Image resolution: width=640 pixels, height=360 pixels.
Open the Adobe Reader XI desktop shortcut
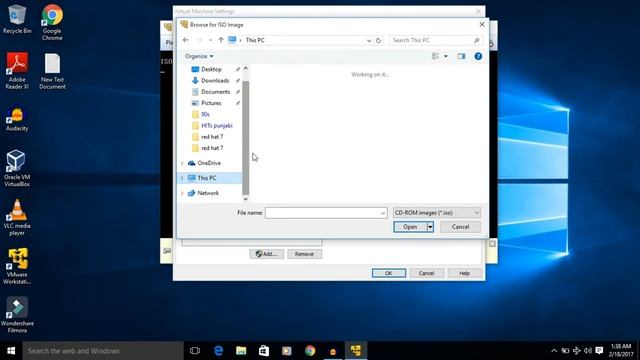(17, 71)
